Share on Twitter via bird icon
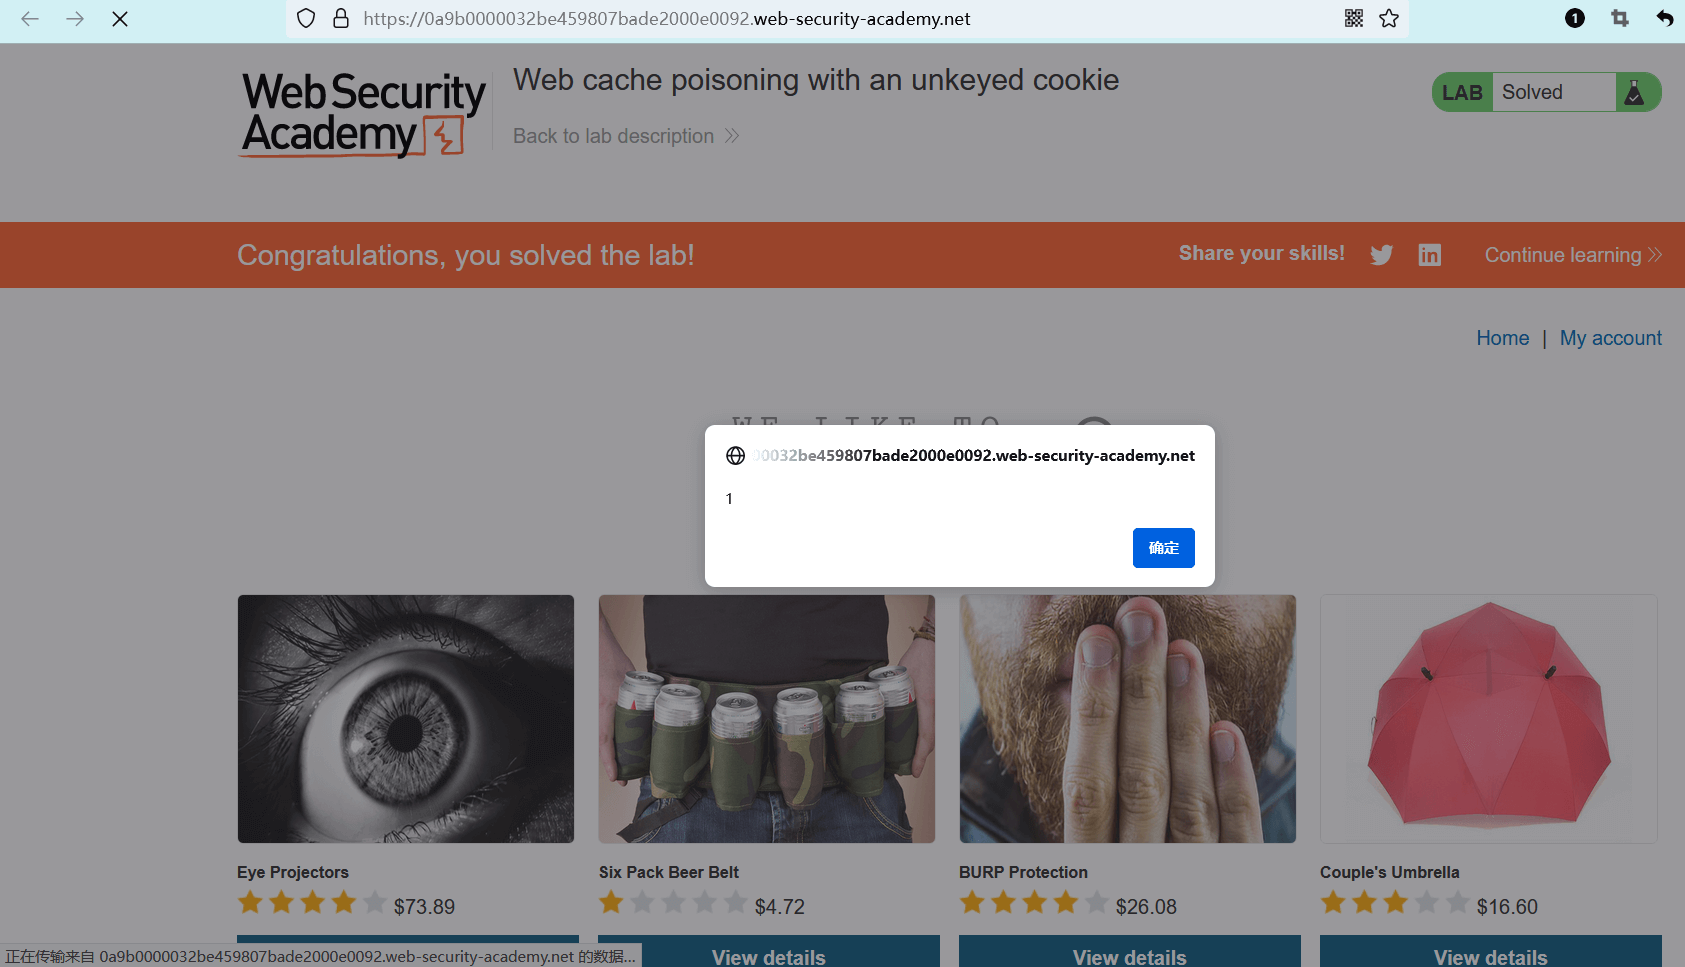The height and width of the screenshot is (967, 1685). [1382, 255]
